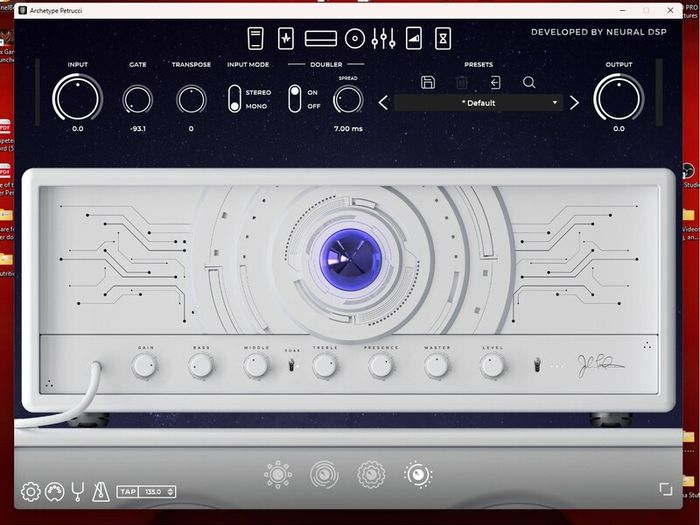This screenshot has width=700, height=525.
Task: Toggle the Doubler on/off switch
Action: (295, 99)
